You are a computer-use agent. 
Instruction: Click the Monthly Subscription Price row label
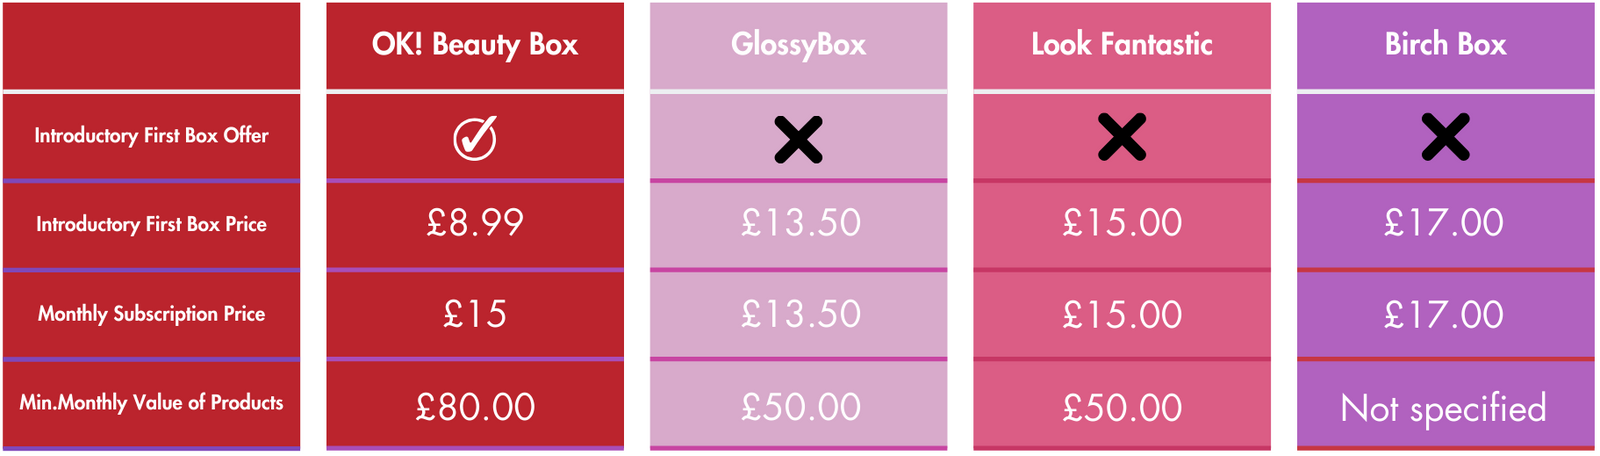tap(152, 314)
